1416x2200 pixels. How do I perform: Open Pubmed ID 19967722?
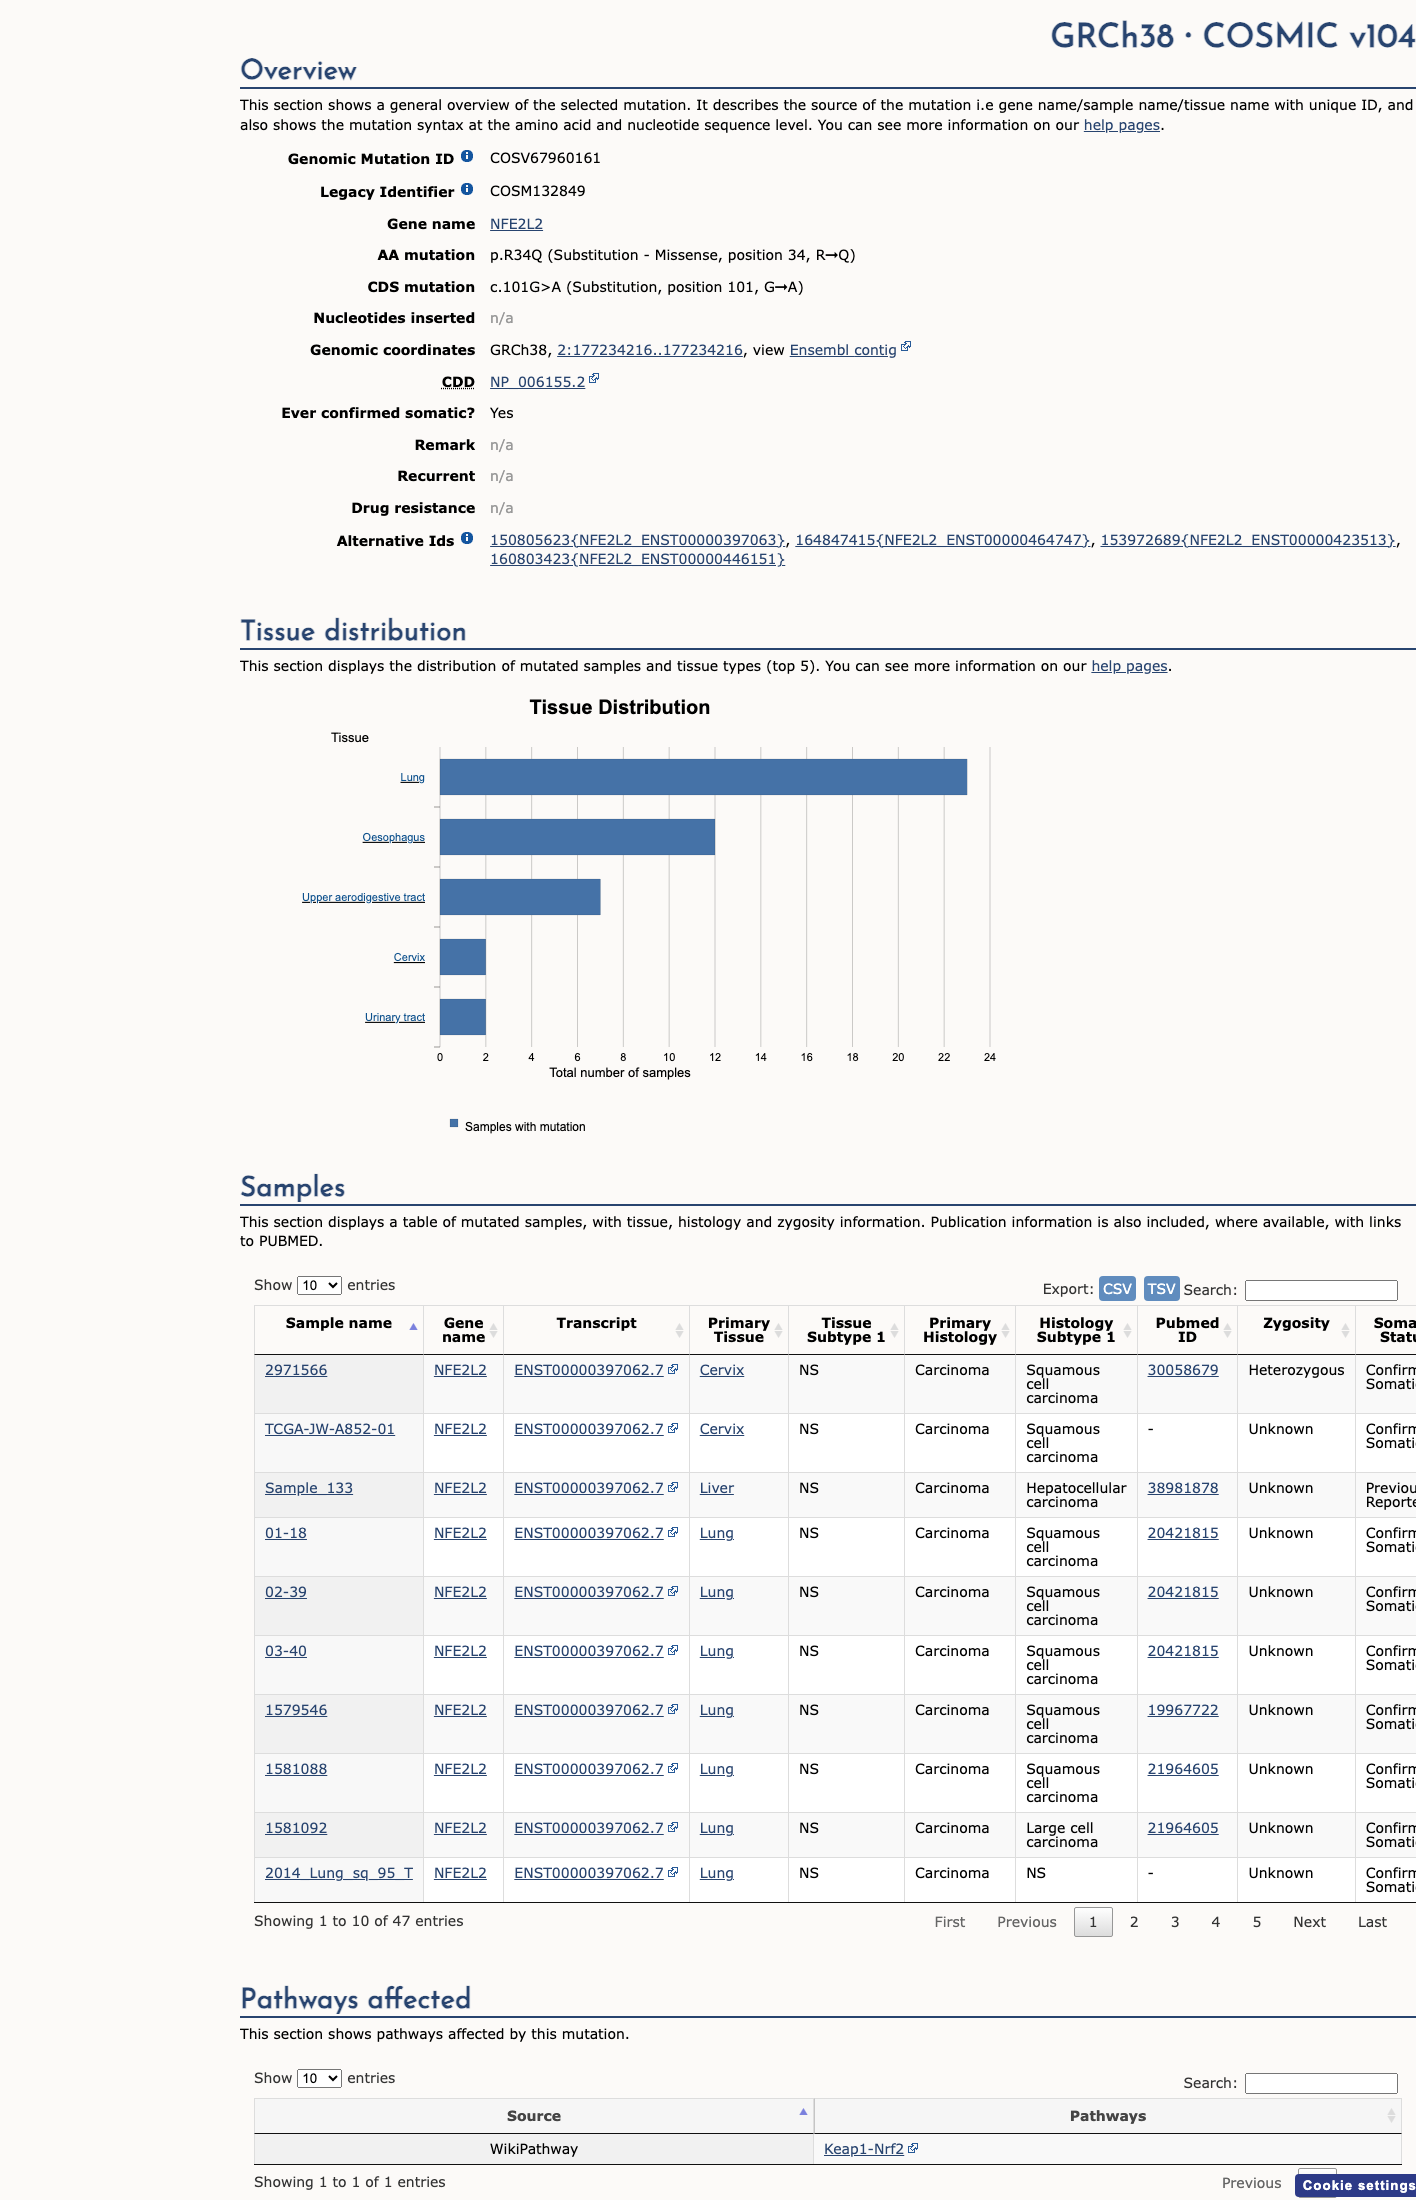coord(1183,1710)
